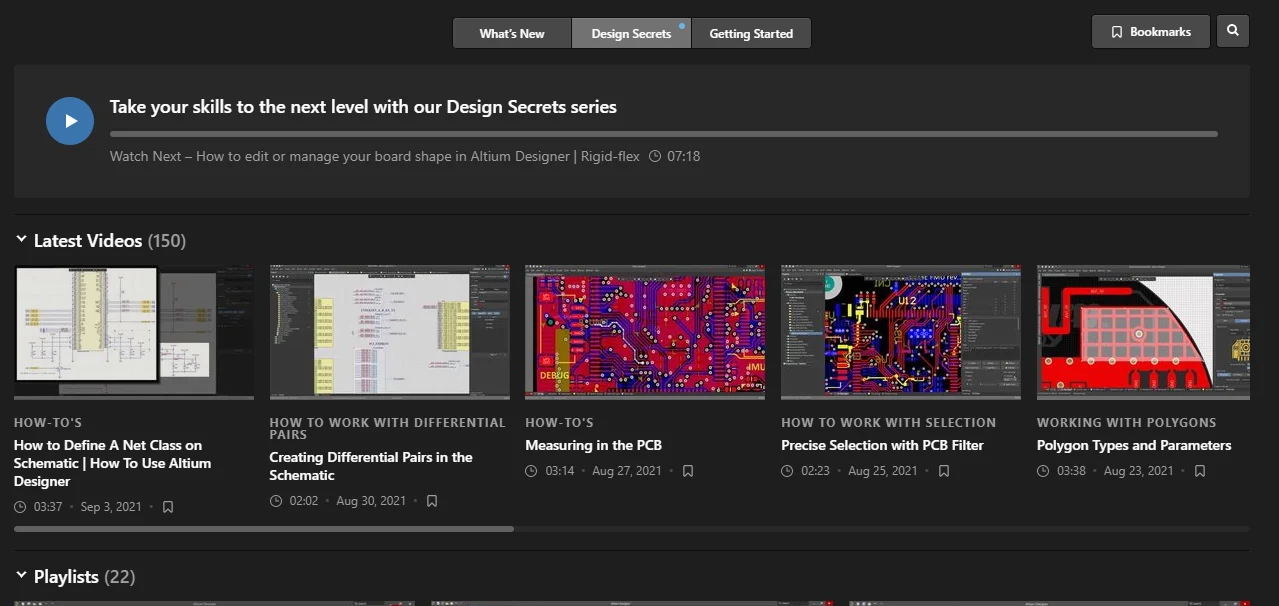This screenshot has width=1279, height=606.
Task: Select the Design Secrets tab
Action: [631, 33]
